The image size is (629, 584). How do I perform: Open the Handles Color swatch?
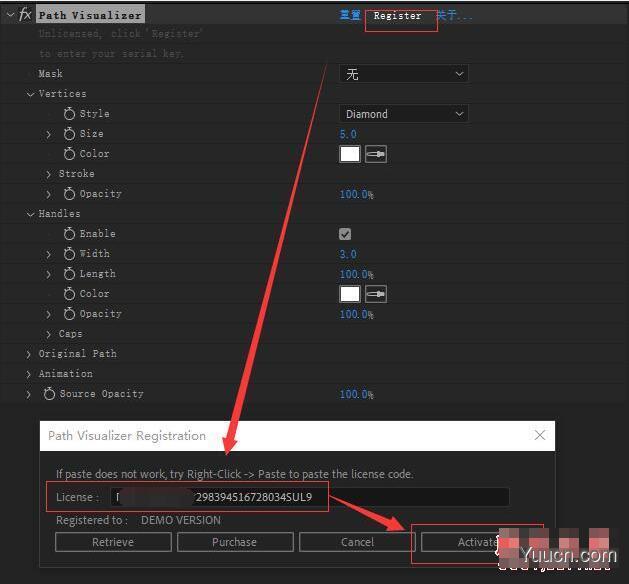pos(350,294)
